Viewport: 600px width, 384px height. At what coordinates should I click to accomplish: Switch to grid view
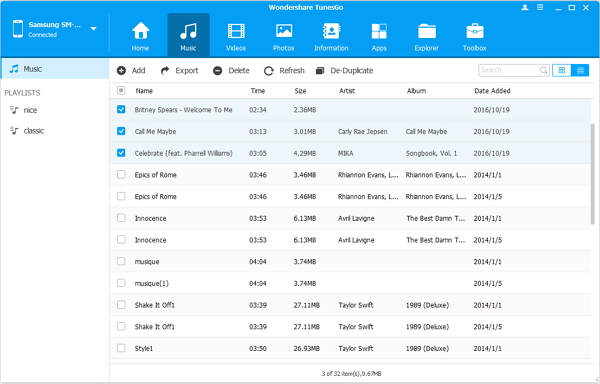coord(562,70)
